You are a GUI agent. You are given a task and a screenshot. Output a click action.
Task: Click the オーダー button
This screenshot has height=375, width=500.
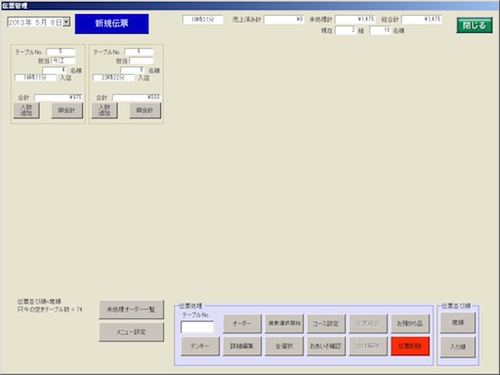click(x=242, y=324)
